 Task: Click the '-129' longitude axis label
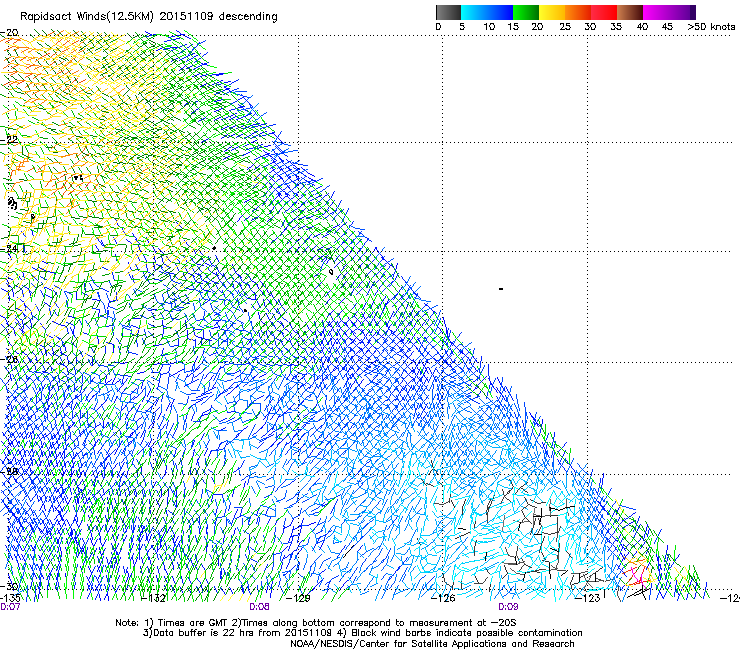299,598
